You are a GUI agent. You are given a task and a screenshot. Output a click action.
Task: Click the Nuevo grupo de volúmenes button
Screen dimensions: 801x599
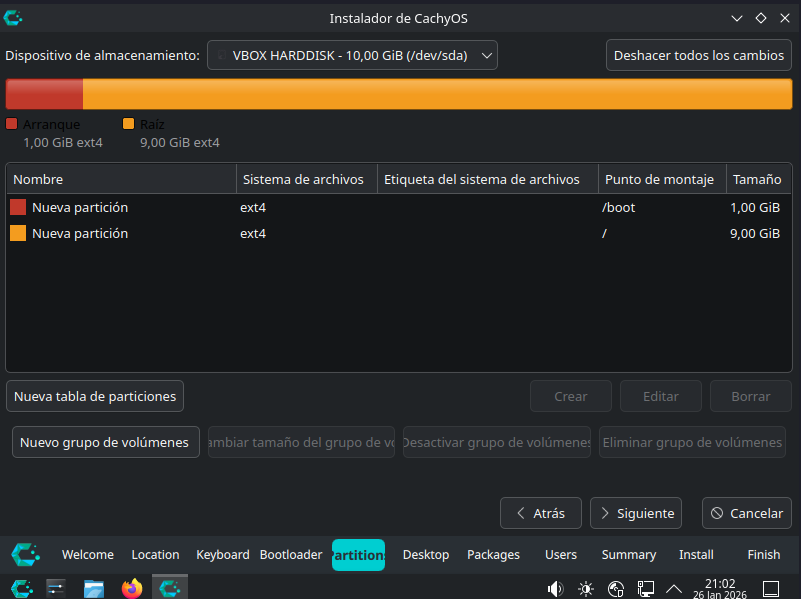[x=105, y=442]
